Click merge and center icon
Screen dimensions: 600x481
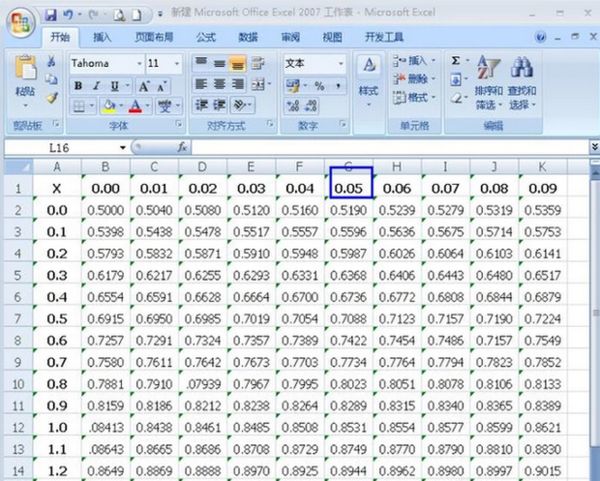point(258,84)
